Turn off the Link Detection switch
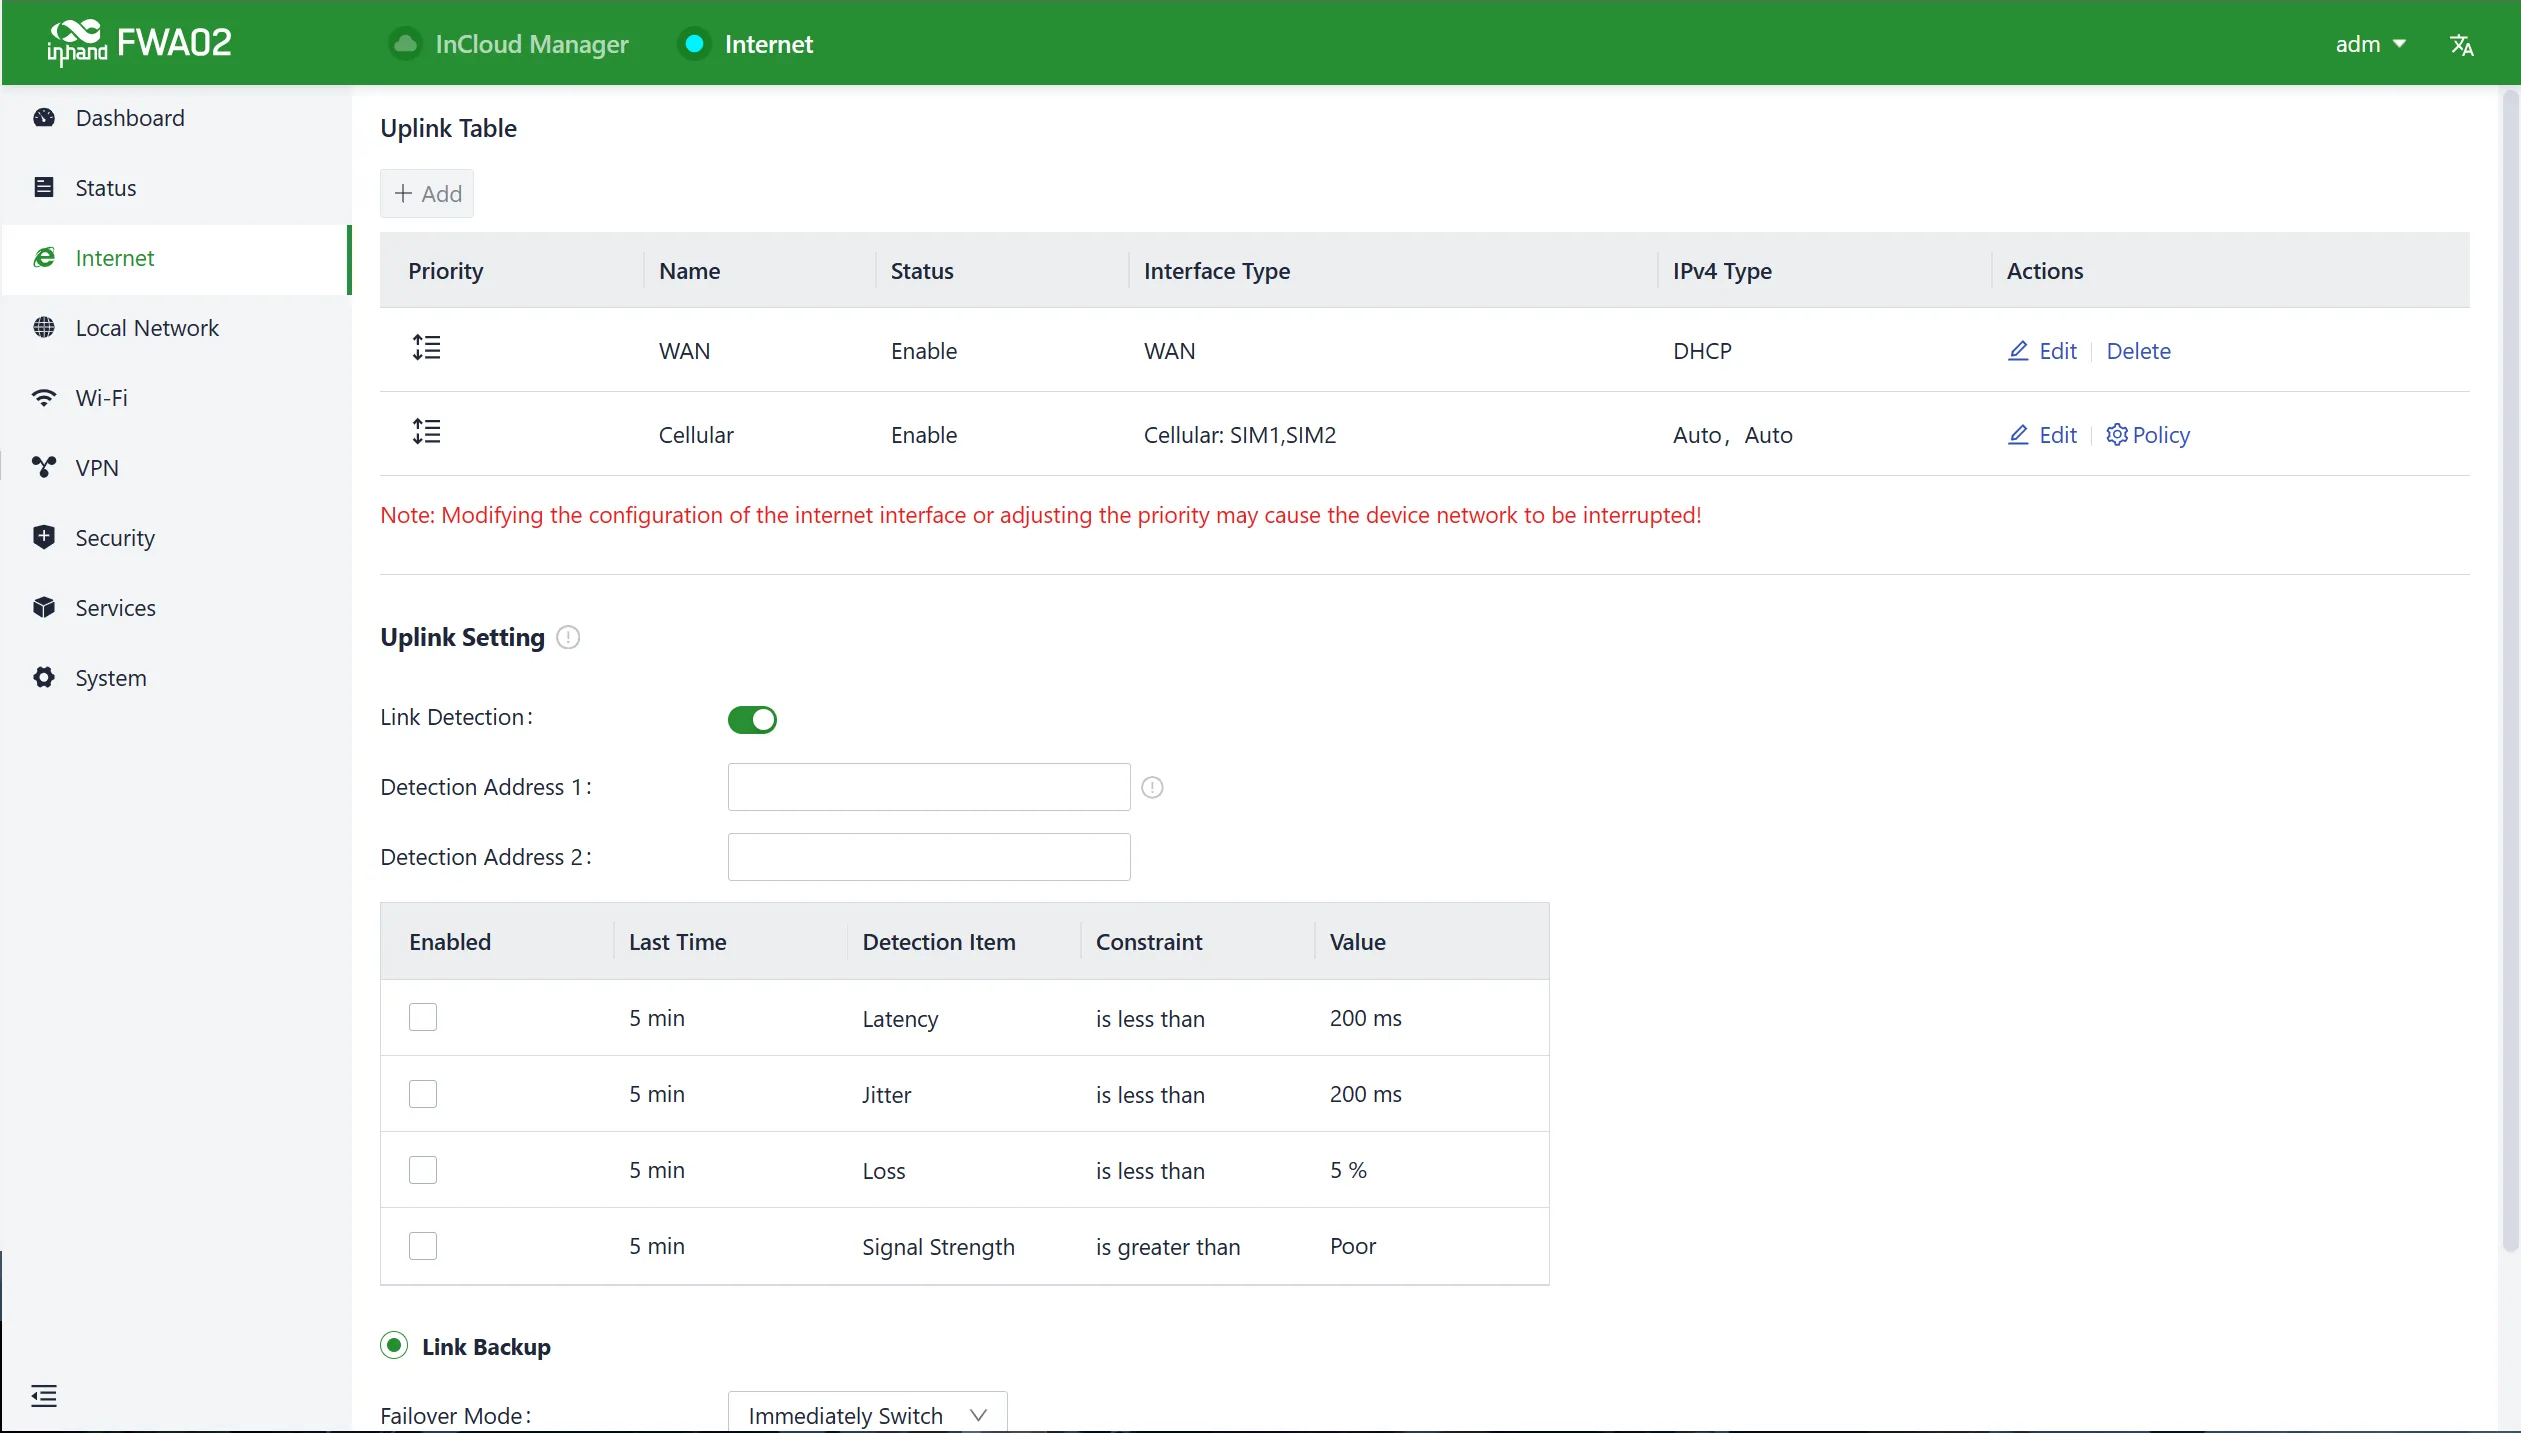Screen dimensions: 2521x1433 tap(752, 719)
